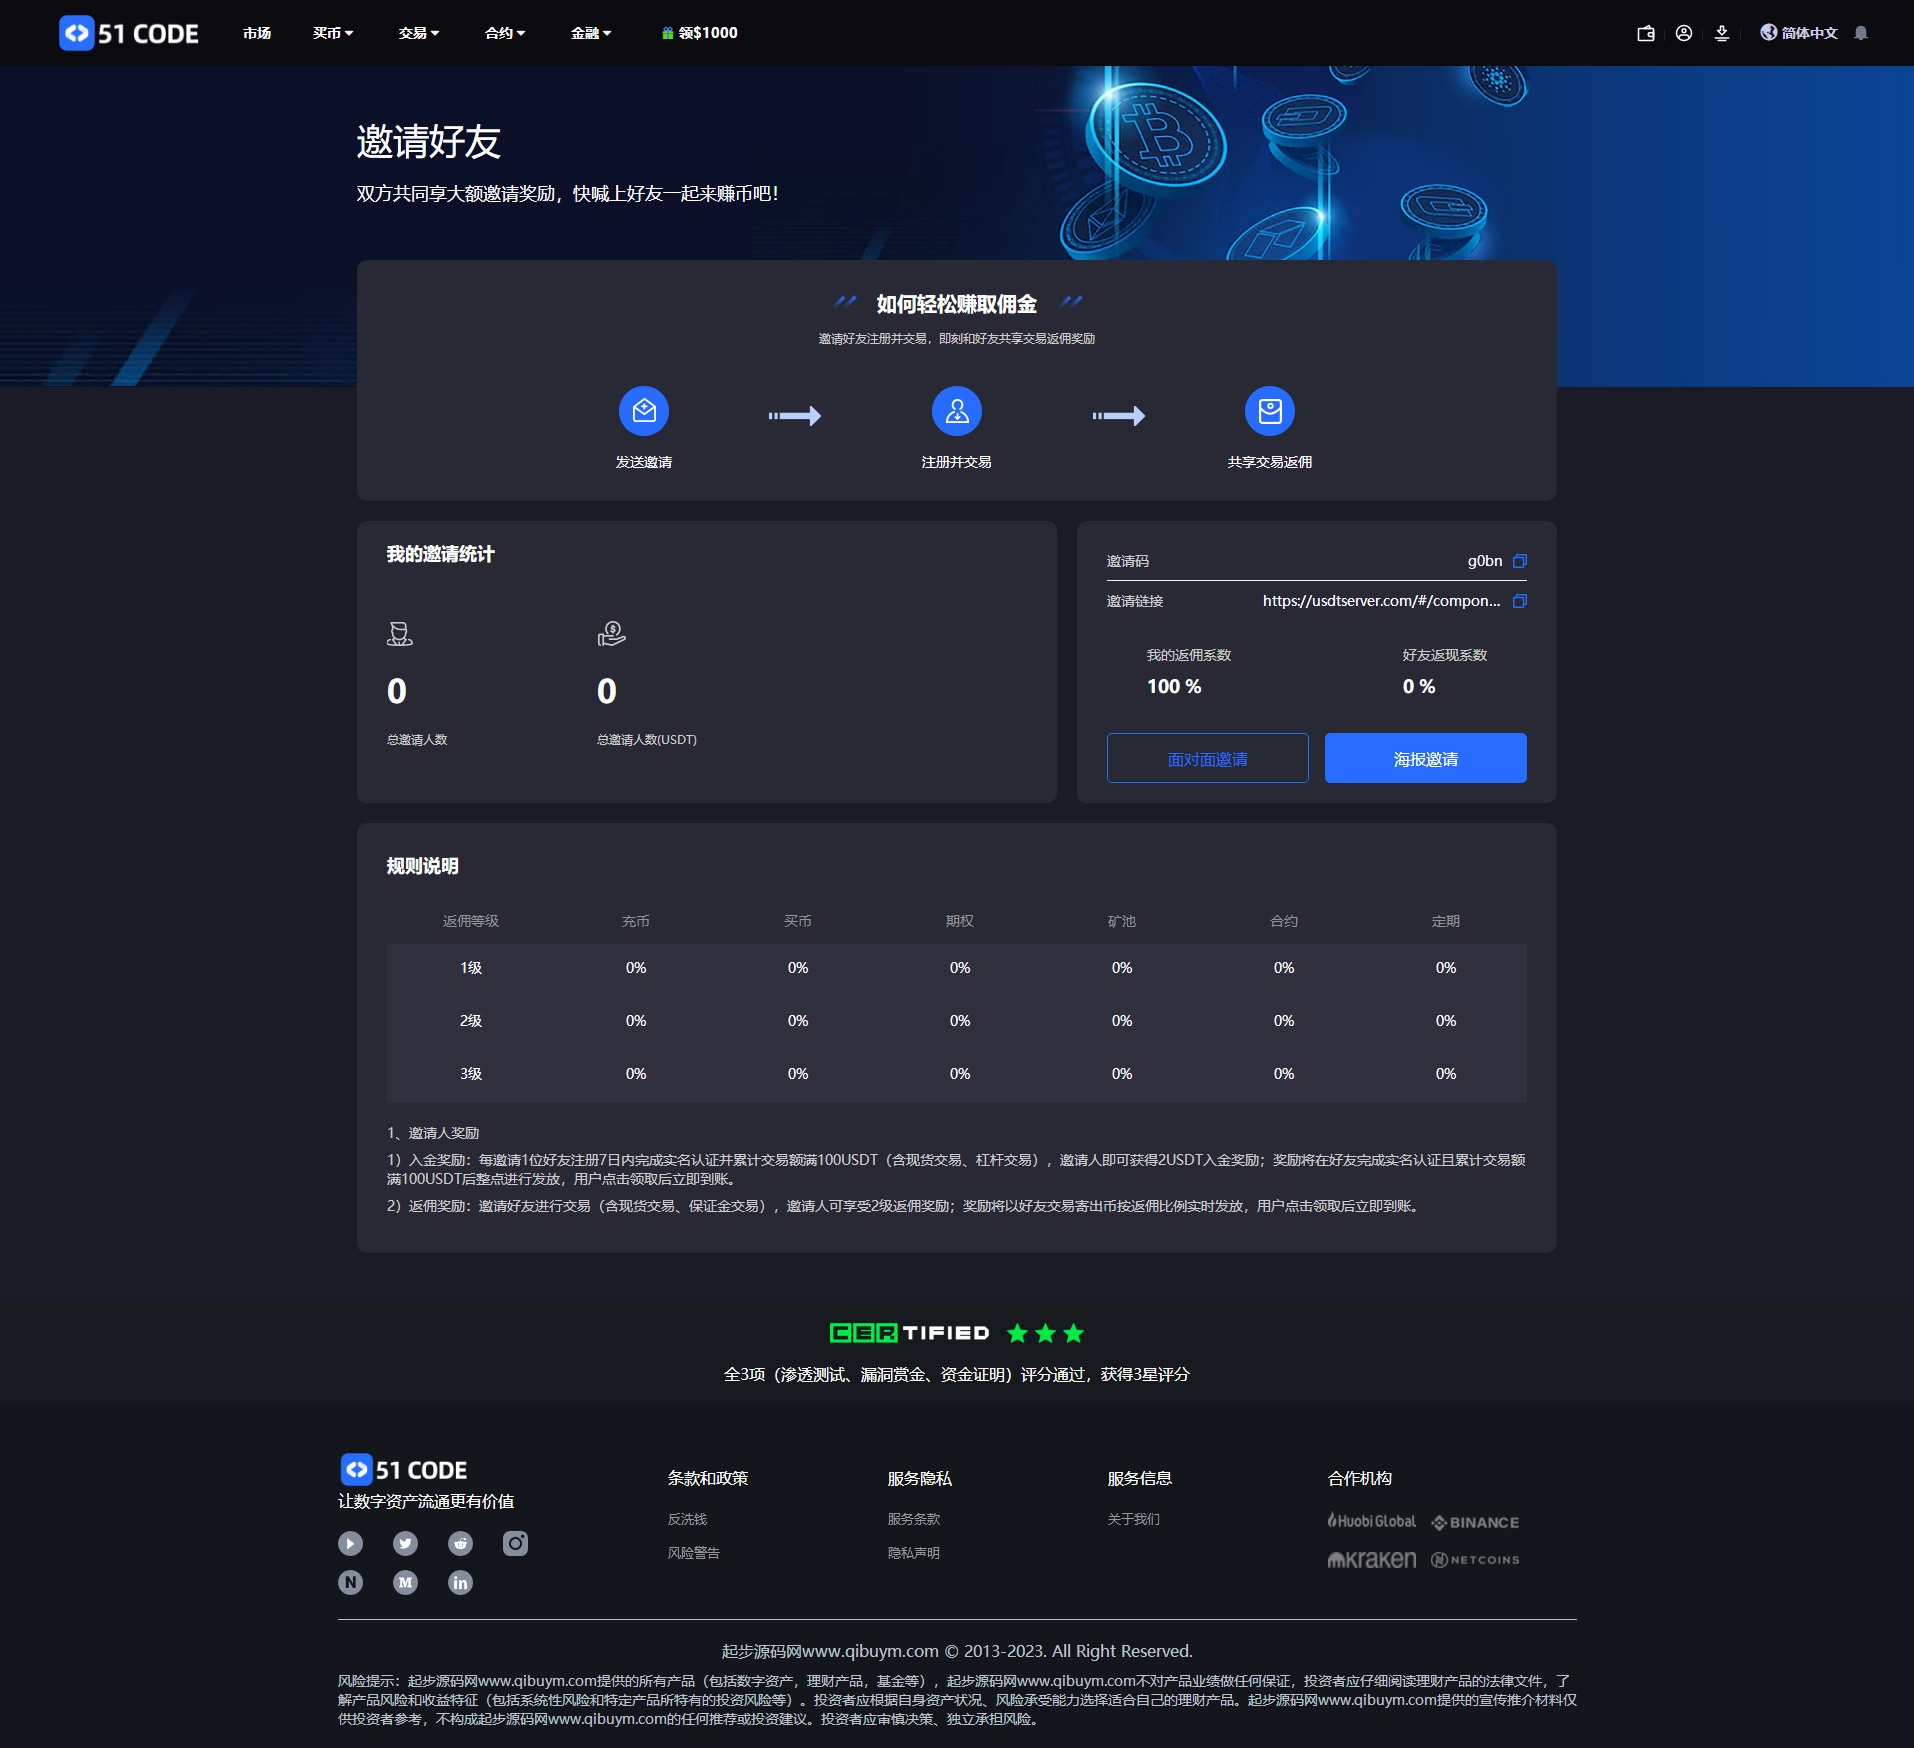Open the Instagram social icon
The image size is (1914, 1748).
(516, 1543)
